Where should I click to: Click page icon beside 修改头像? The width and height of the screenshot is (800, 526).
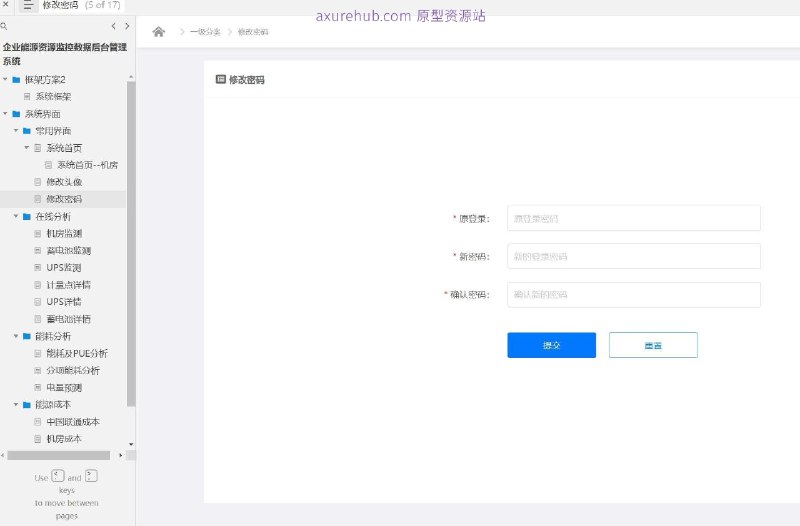coord(38,182)
